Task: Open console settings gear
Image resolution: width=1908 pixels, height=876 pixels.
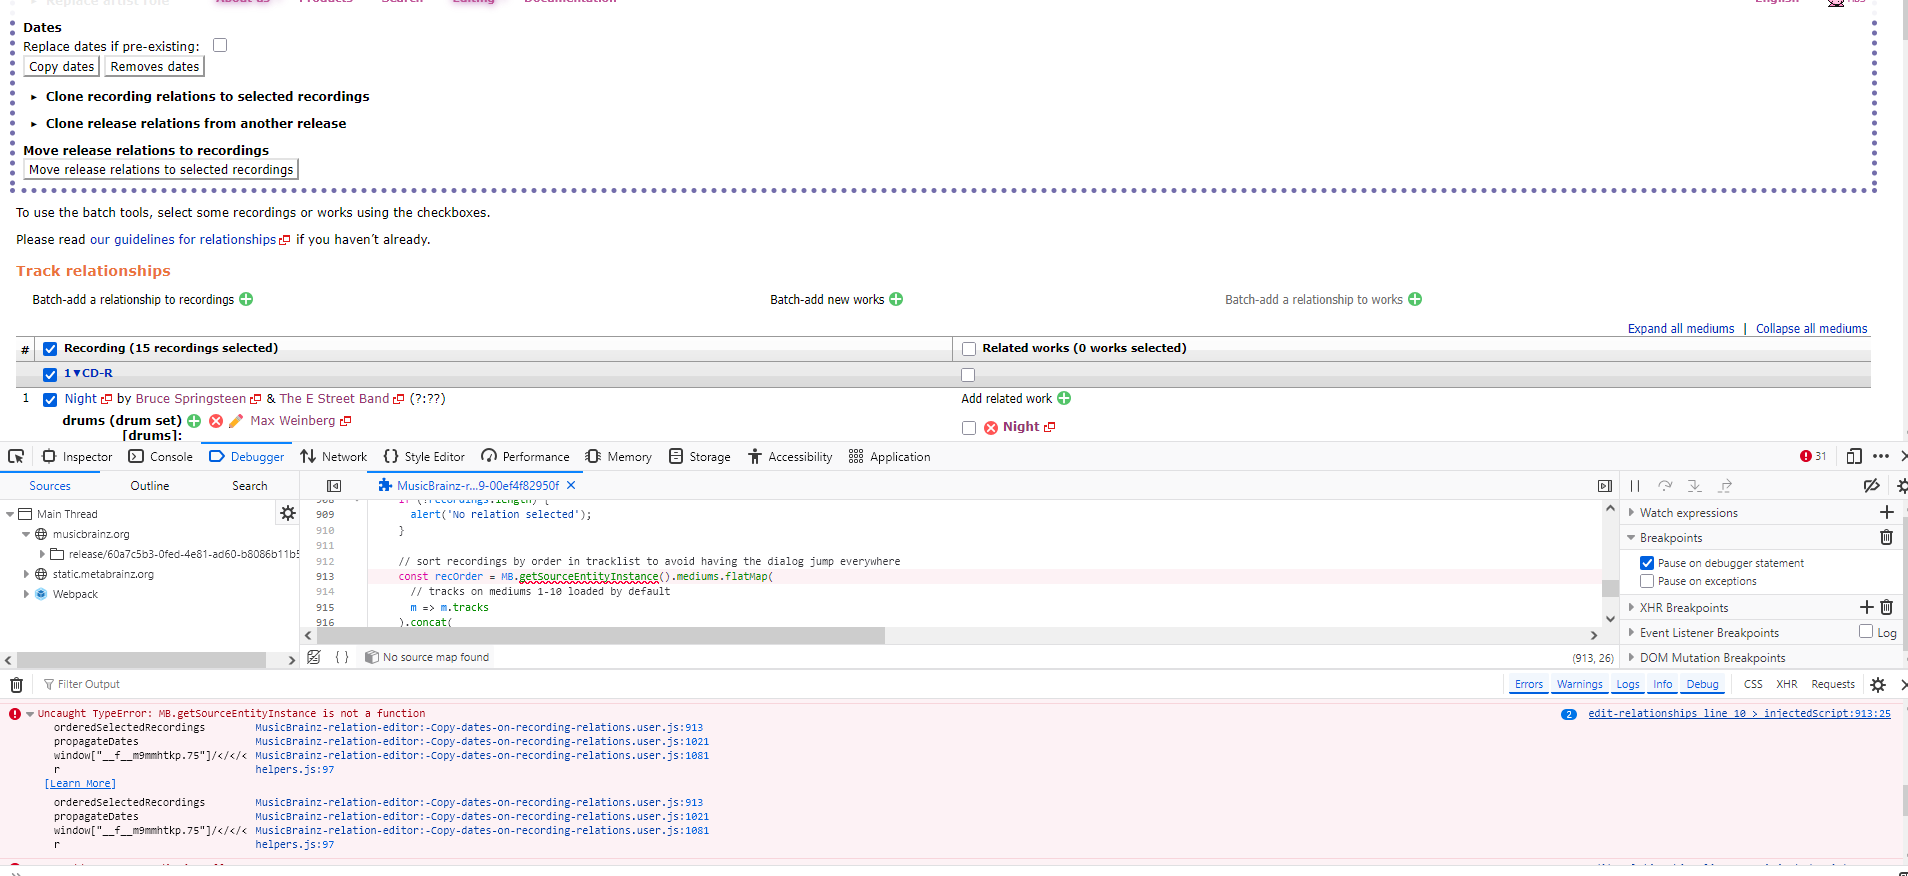Action: 1878,685
